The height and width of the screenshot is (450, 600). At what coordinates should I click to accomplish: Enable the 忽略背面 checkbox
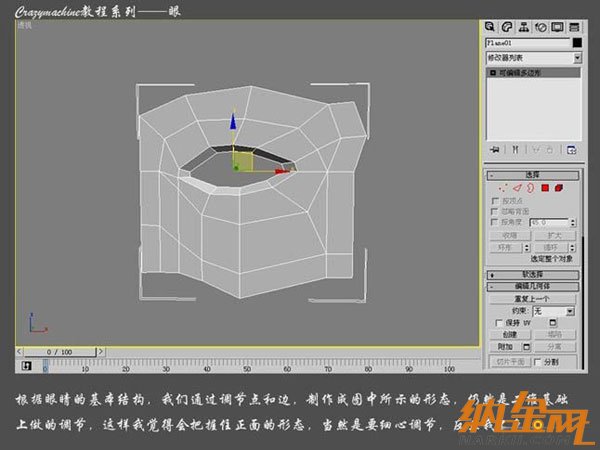click(495, 211)
